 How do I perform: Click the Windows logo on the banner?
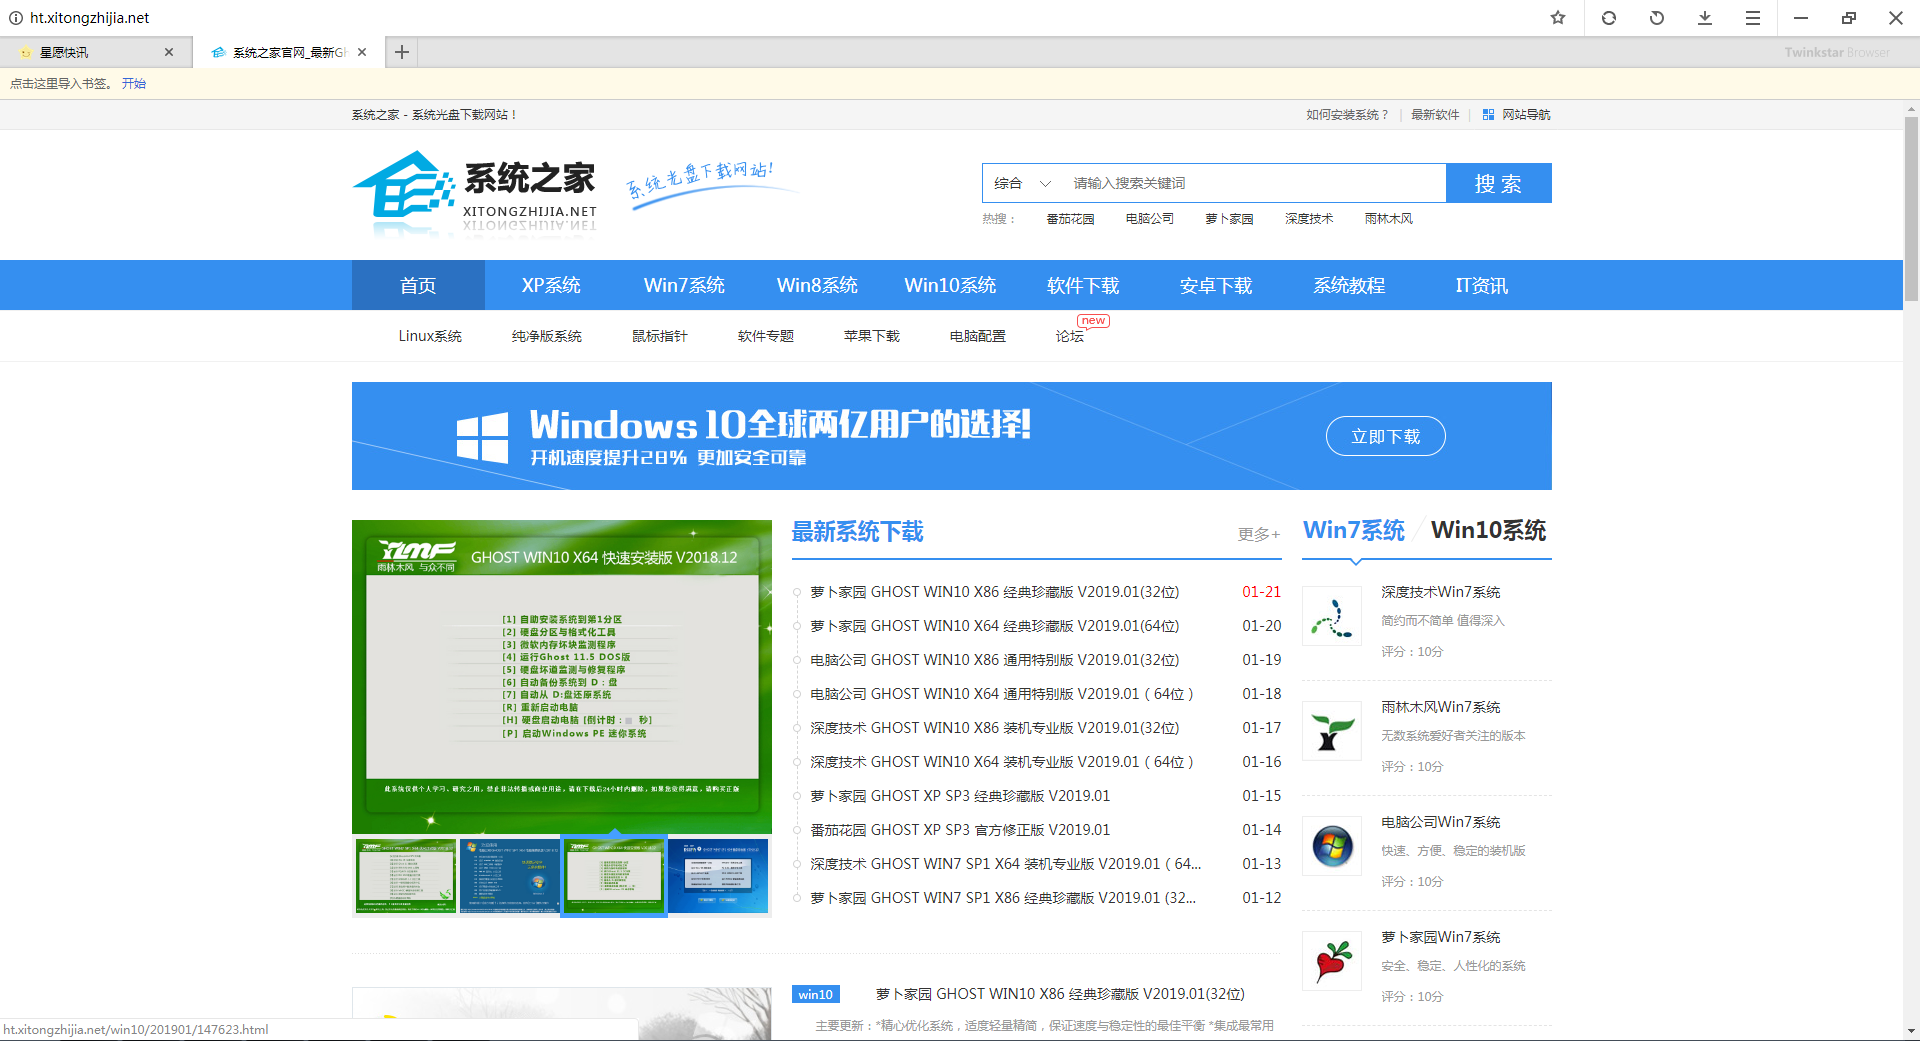pos(482,437)
